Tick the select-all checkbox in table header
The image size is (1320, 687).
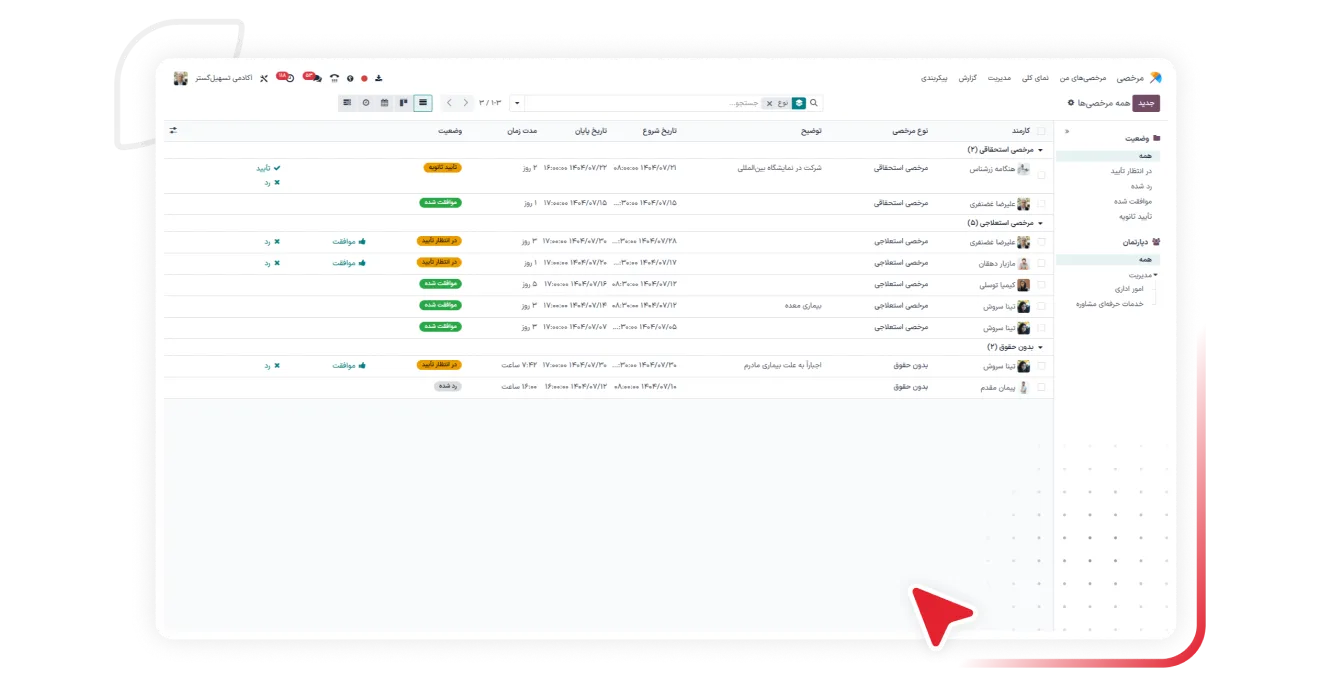click(x=1041, y=131)
